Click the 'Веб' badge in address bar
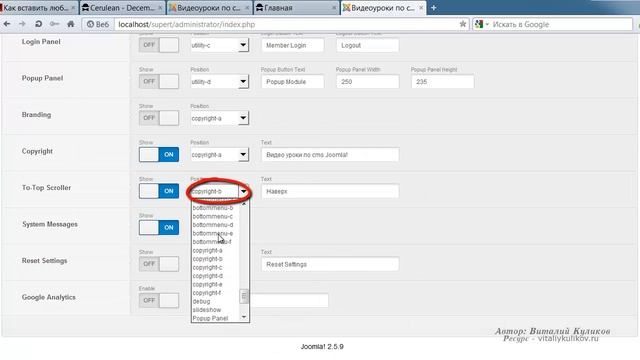Image resolution: width=640 pixels, height=360 pixels. [98, 24]
